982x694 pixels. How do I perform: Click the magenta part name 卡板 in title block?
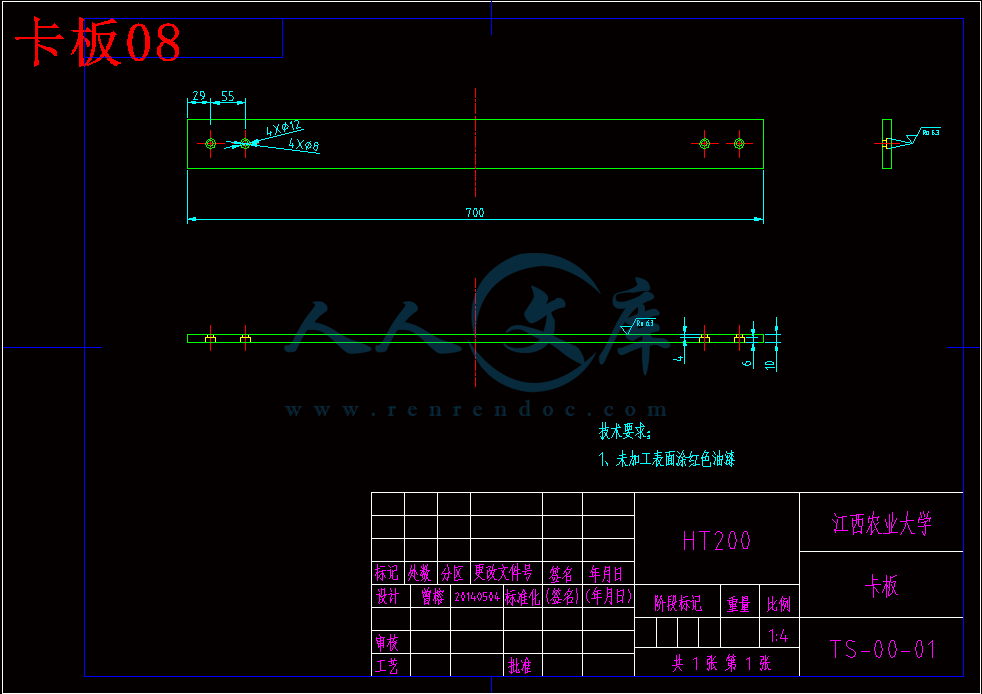(881, 586)
